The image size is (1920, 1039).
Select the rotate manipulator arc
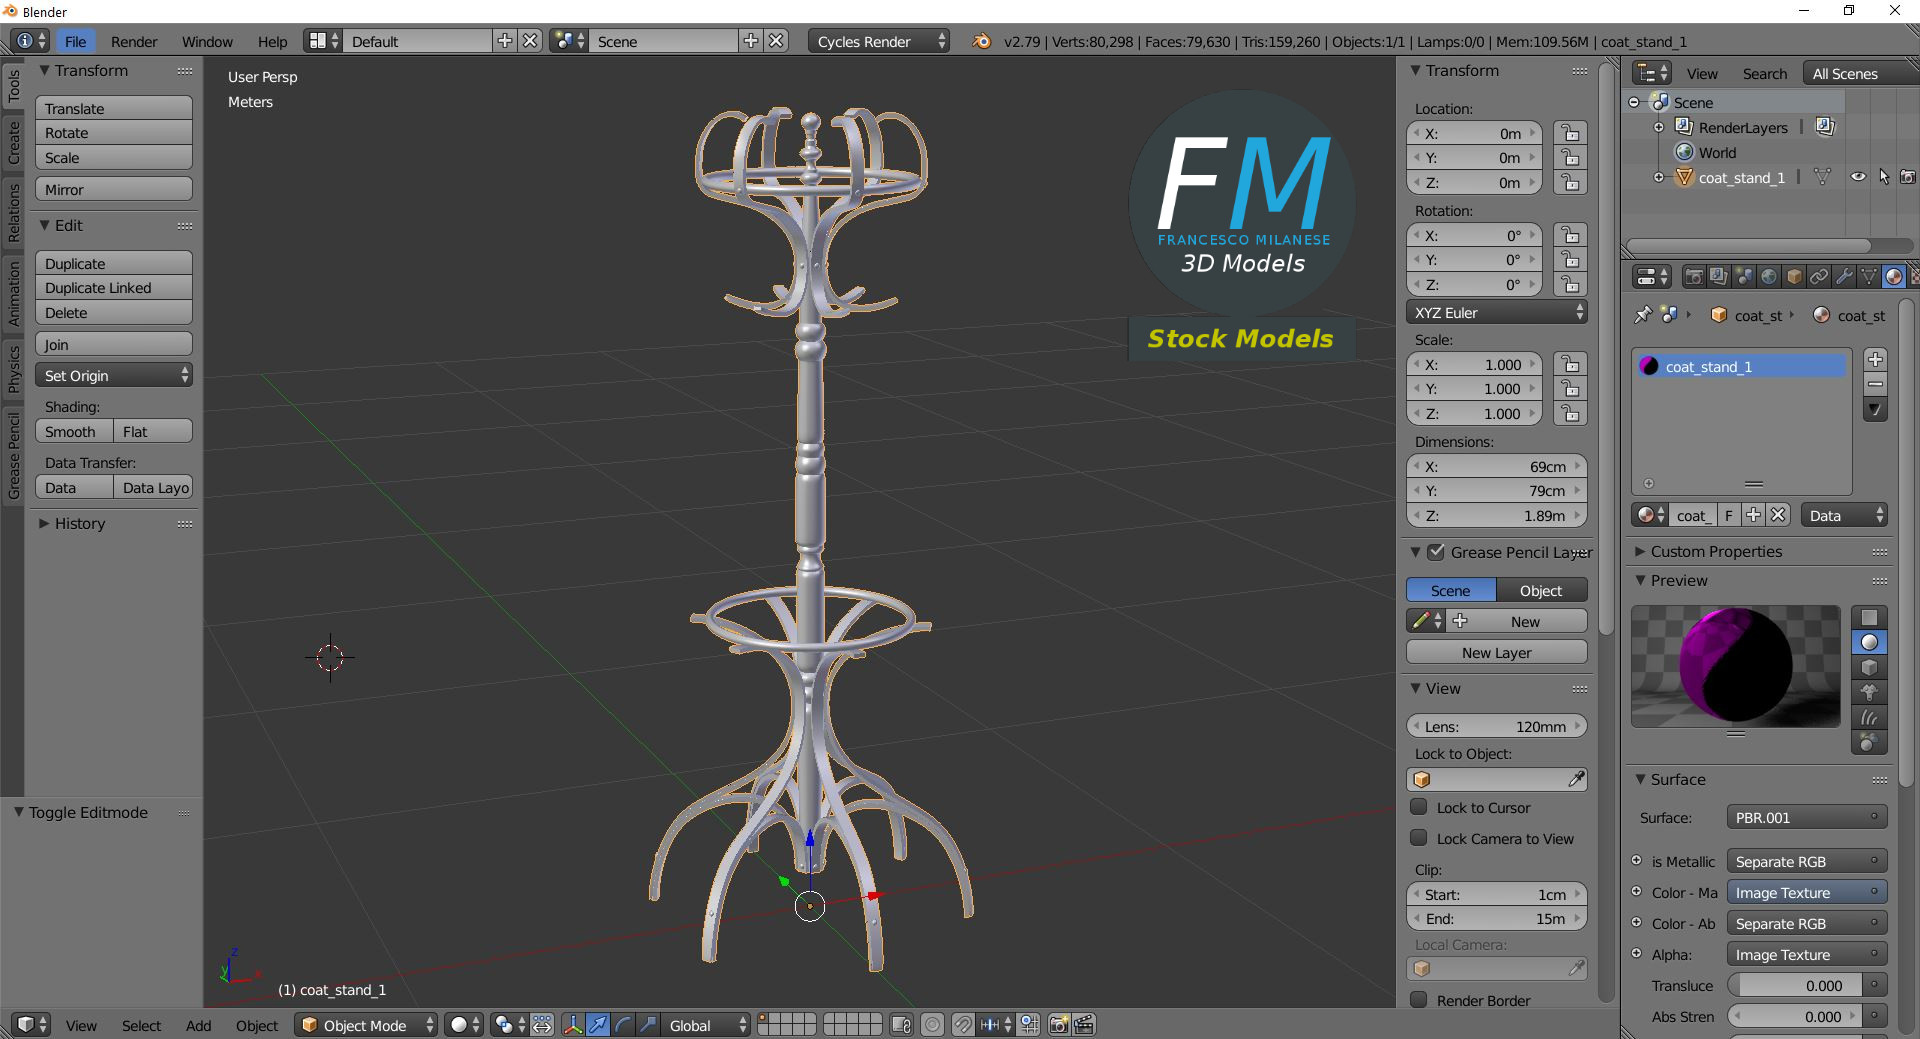click(623, 1025)
